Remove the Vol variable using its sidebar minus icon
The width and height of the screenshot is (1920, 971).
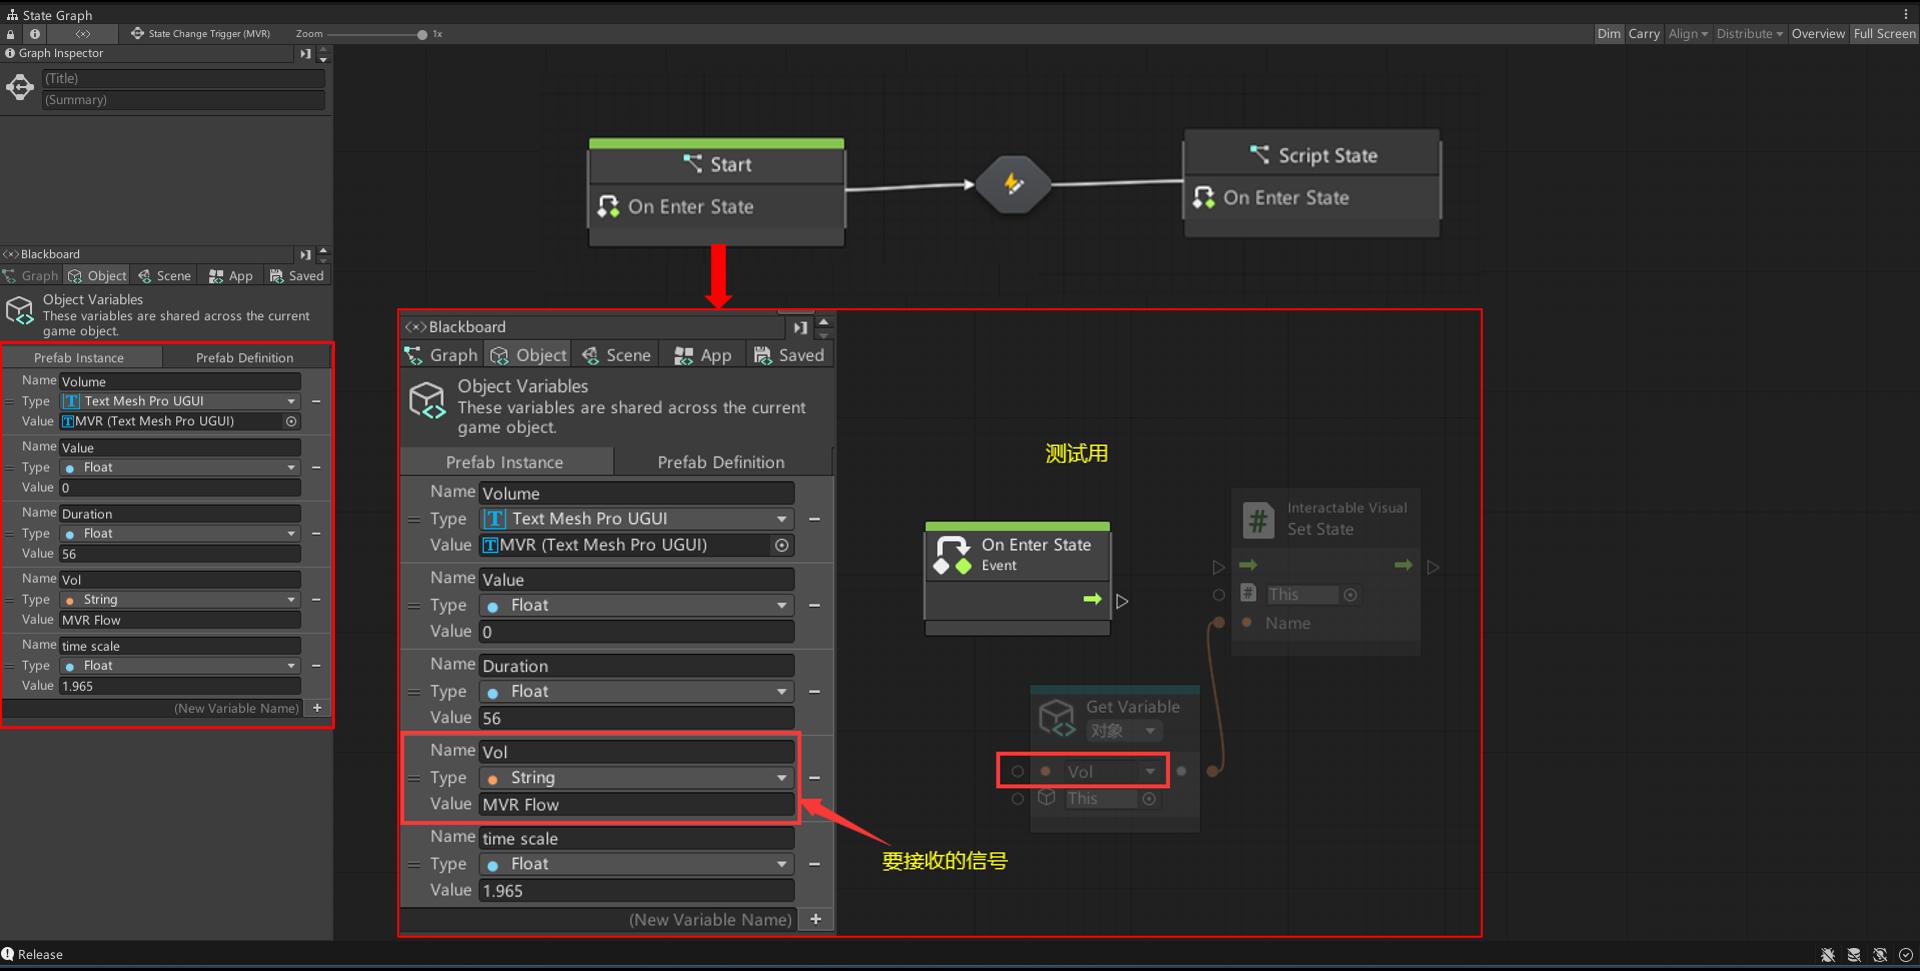[x=316, y=600]
